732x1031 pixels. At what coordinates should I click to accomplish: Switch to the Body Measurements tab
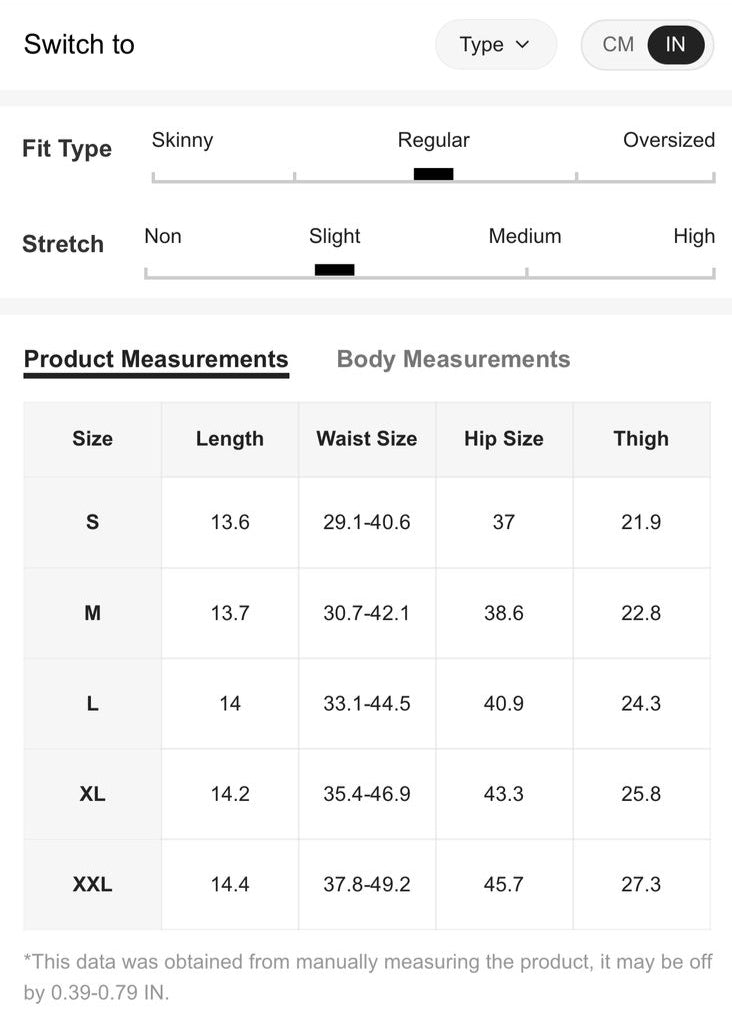pos(453,360)
